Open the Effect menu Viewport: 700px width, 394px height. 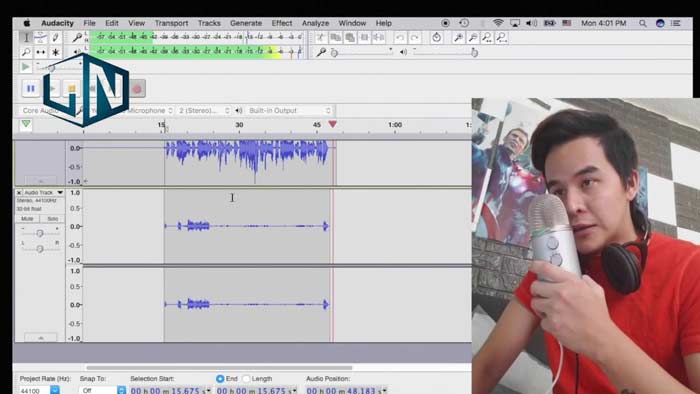point(282,23)
